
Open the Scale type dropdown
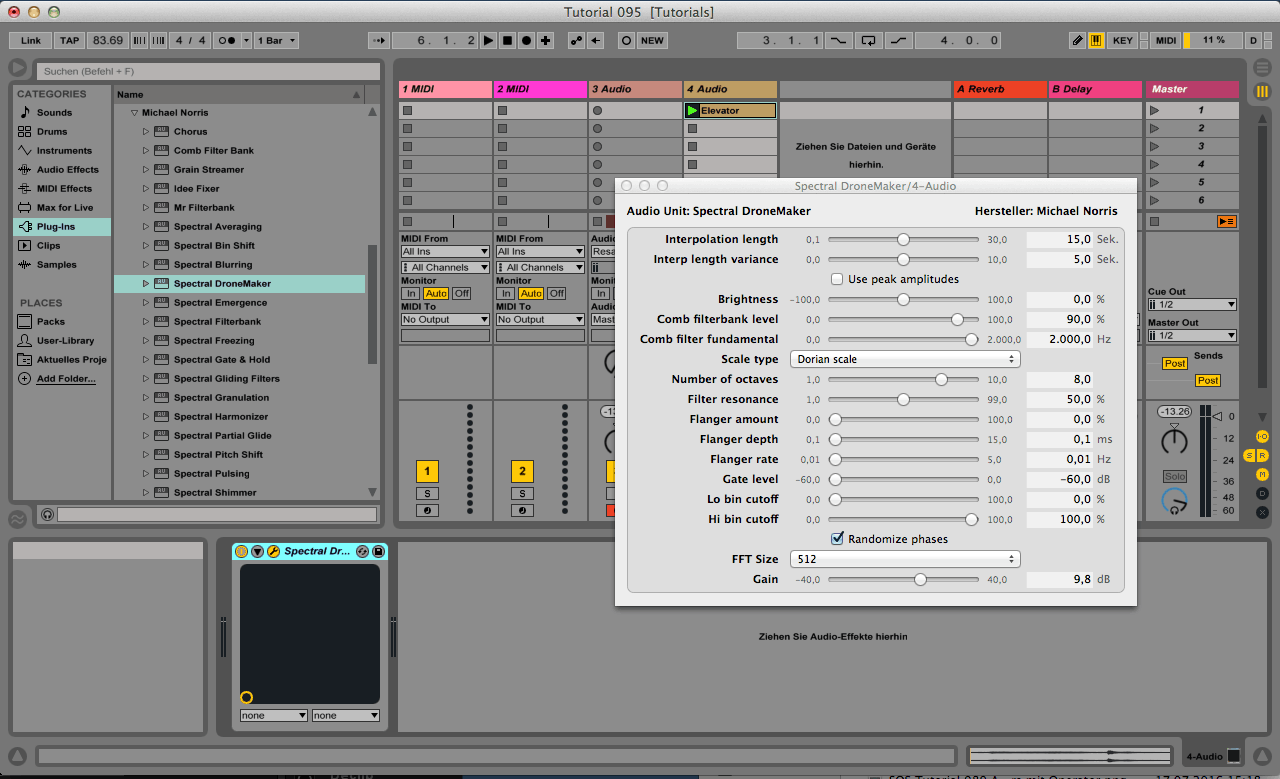(x=904, y=359)
